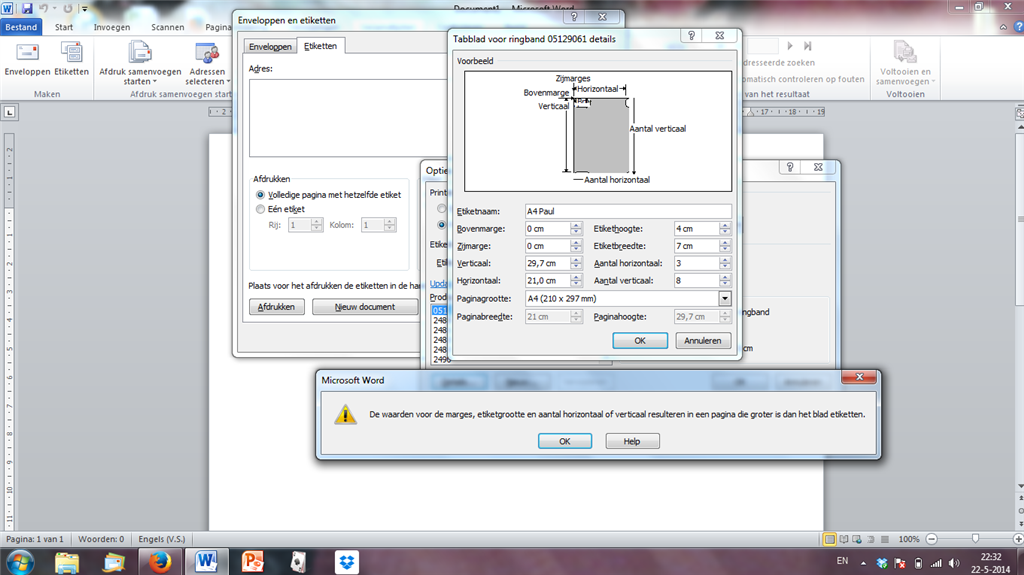Close the Microsoft Word warning dialog
The width and height of the screenshot is (1024, 575).
[x=859, y=377]
